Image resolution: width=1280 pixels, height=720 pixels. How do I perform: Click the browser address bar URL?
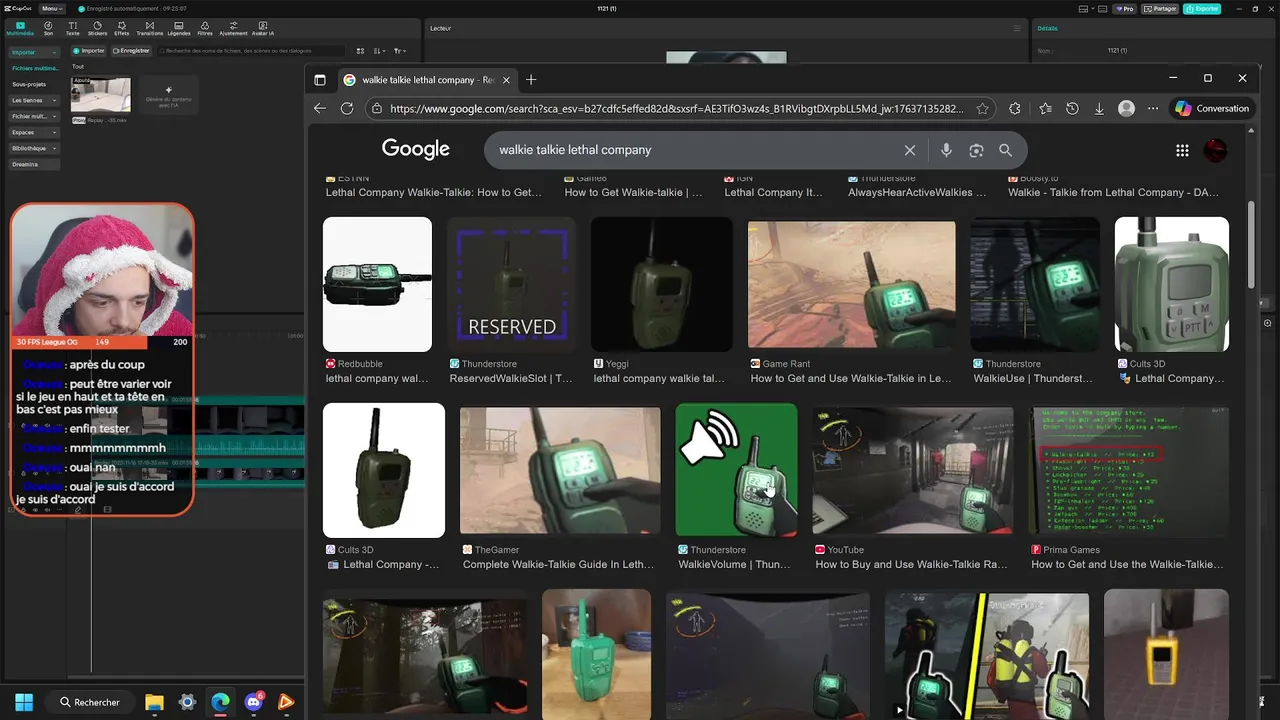coord(676,108)
